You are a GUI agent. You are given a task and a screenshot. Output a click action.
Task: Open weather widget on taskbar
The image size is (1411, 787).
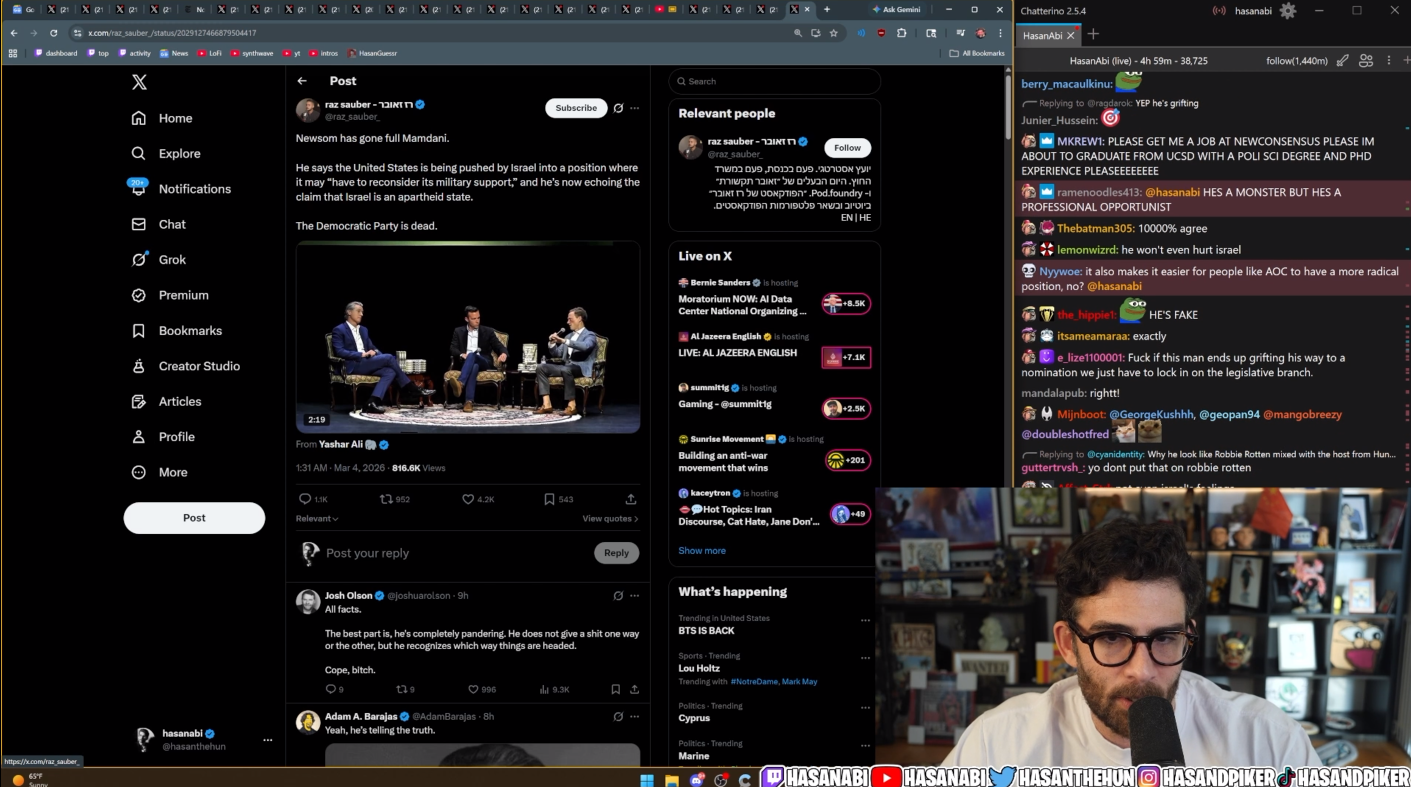(x=30, y=779)
